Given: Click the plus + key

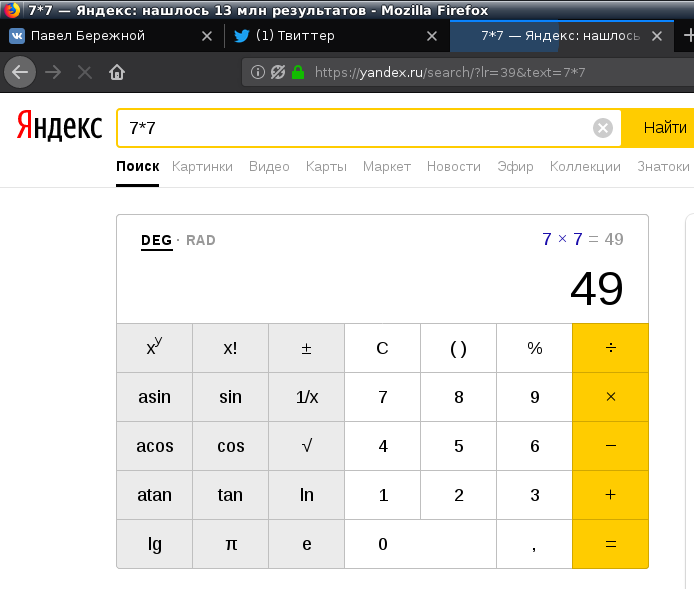Looking at the screenshot, I should click(x=610, y=495).
